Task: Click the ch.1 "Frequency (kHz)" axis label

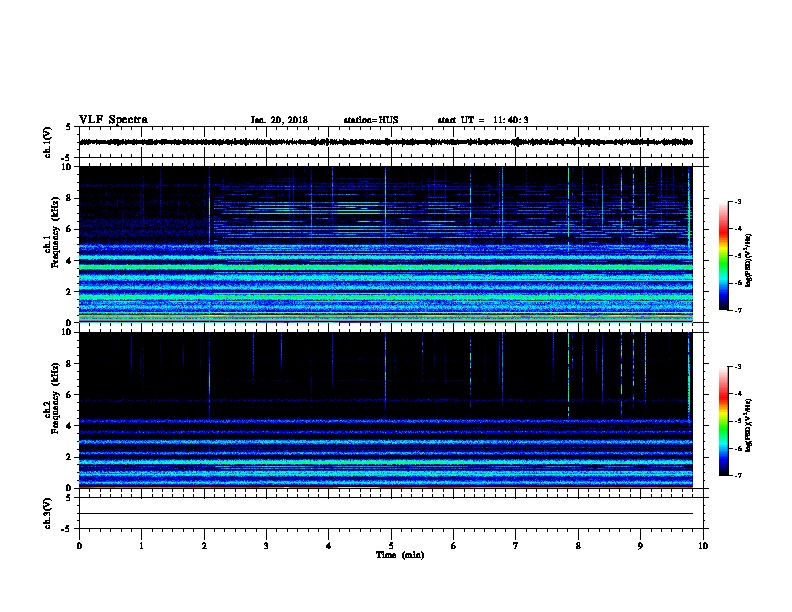Action: pos(55,232)
